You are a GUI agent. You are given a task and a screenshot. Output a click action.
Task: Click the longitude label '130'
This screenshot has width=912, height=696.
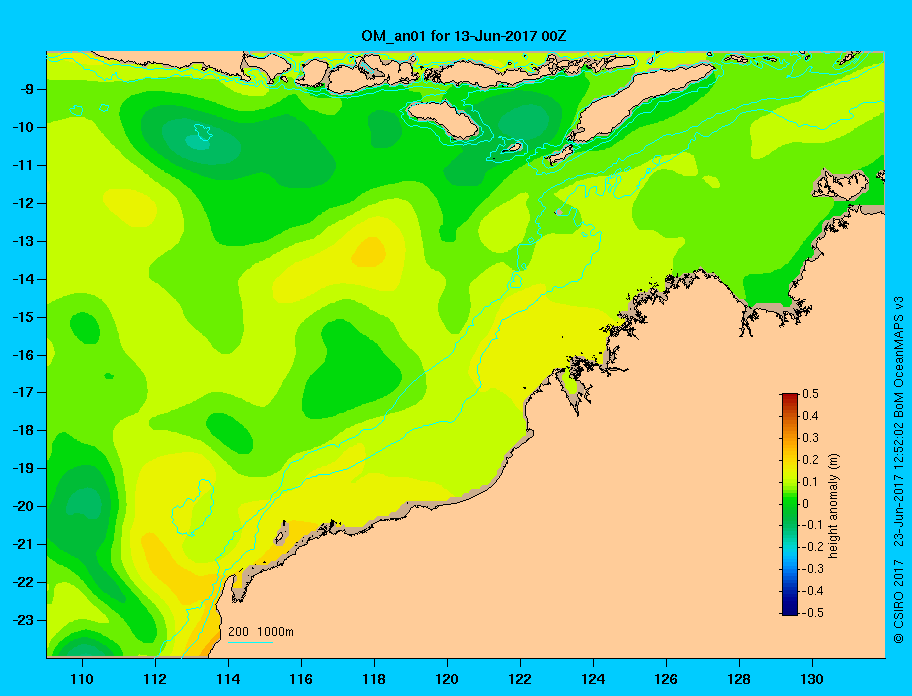812,679
